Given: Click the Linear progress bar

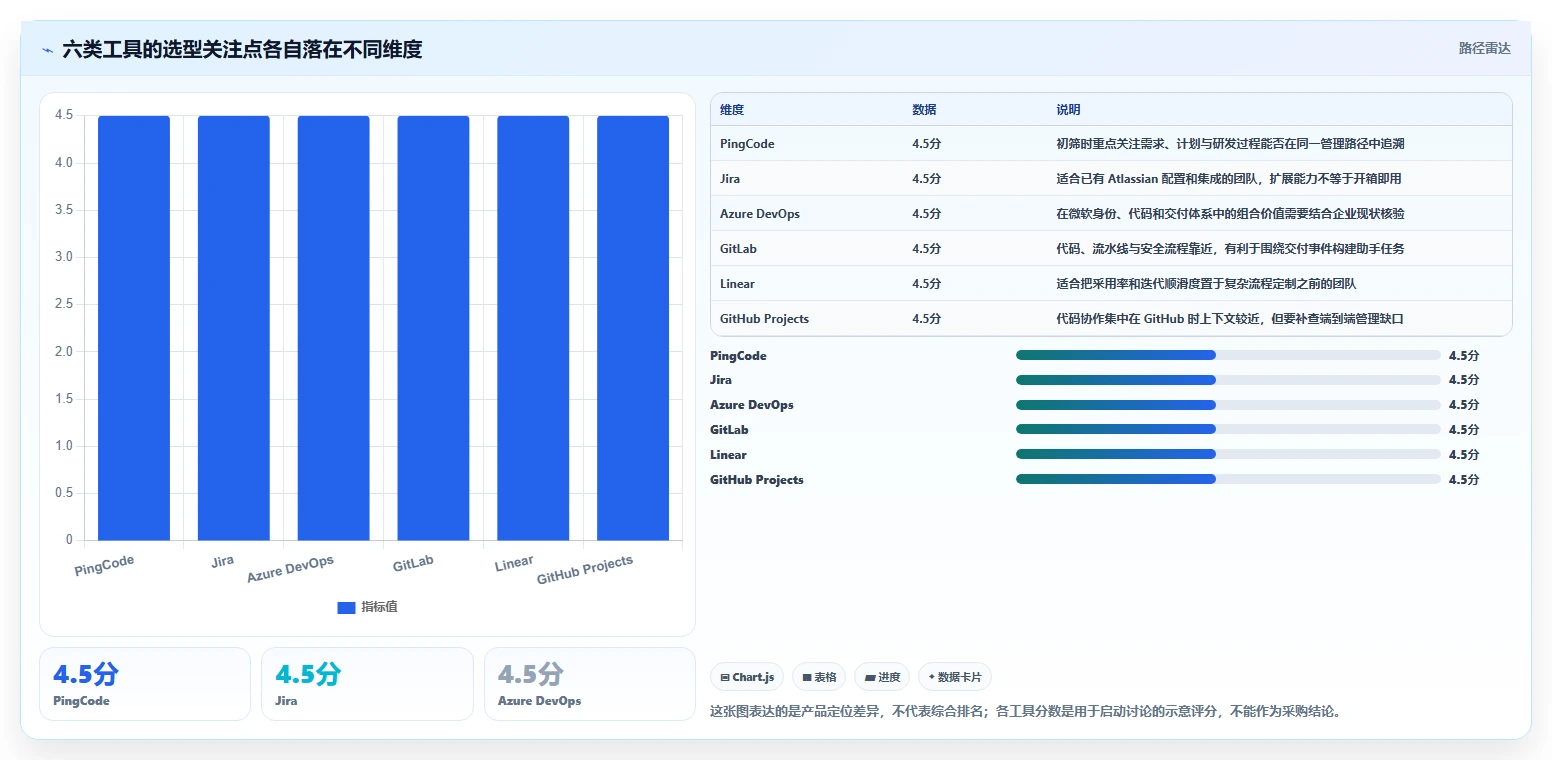Looking at the screenshot, I should (1228, 454).
